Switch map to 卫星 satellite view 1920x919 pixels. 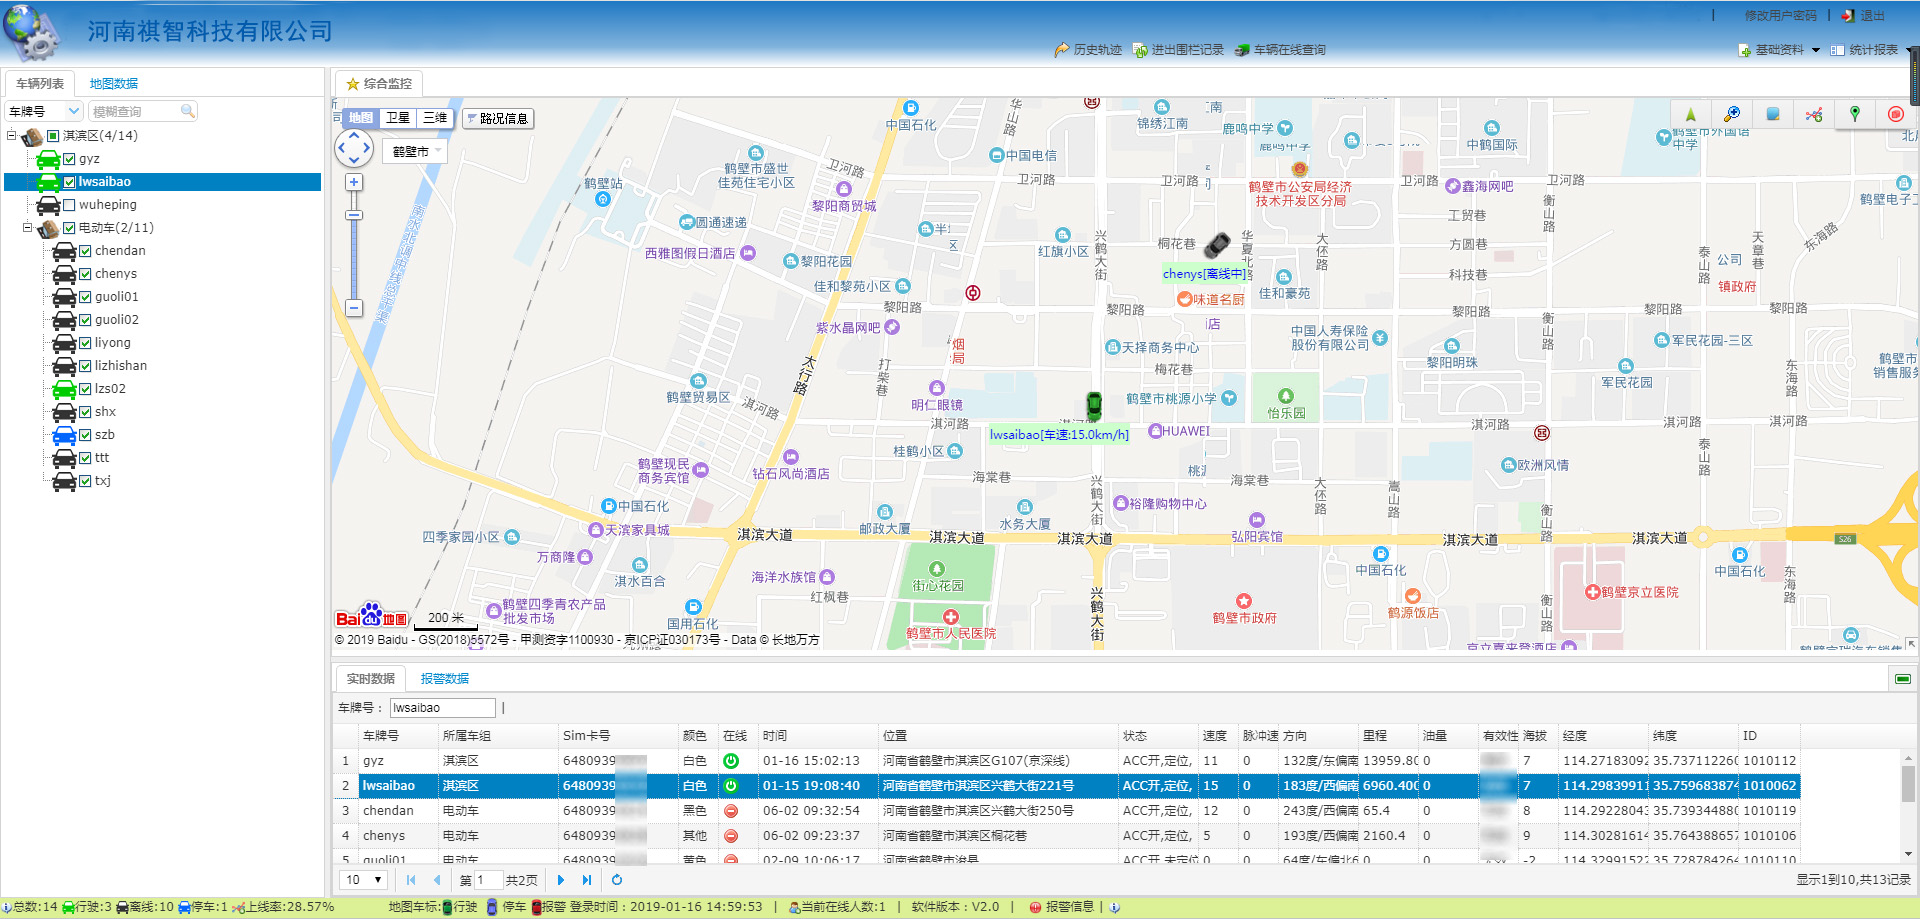[x=398, y=118]
